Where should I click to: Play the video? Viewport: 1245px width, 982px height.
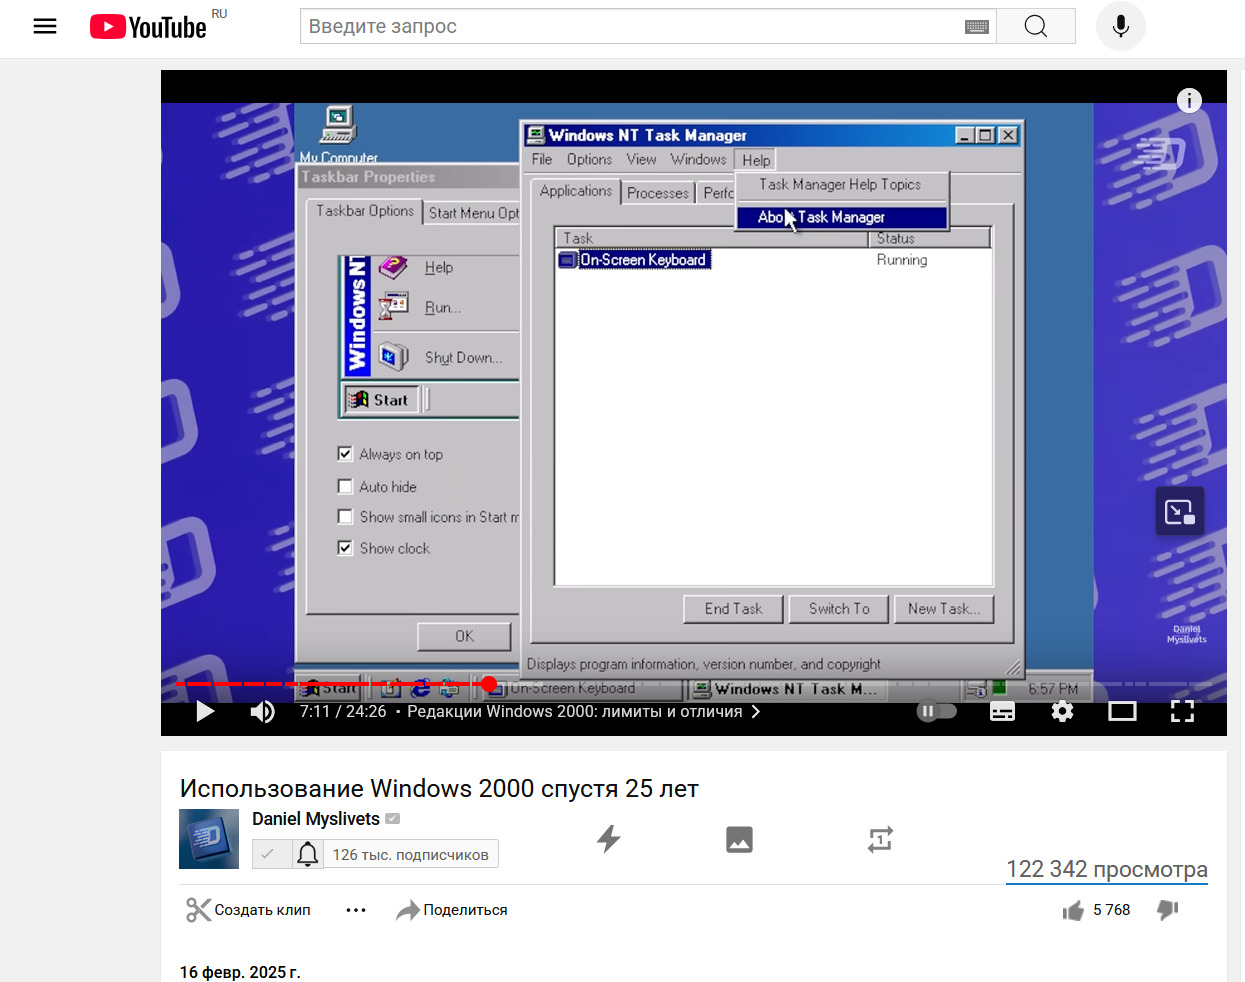(x=205, y=711)
